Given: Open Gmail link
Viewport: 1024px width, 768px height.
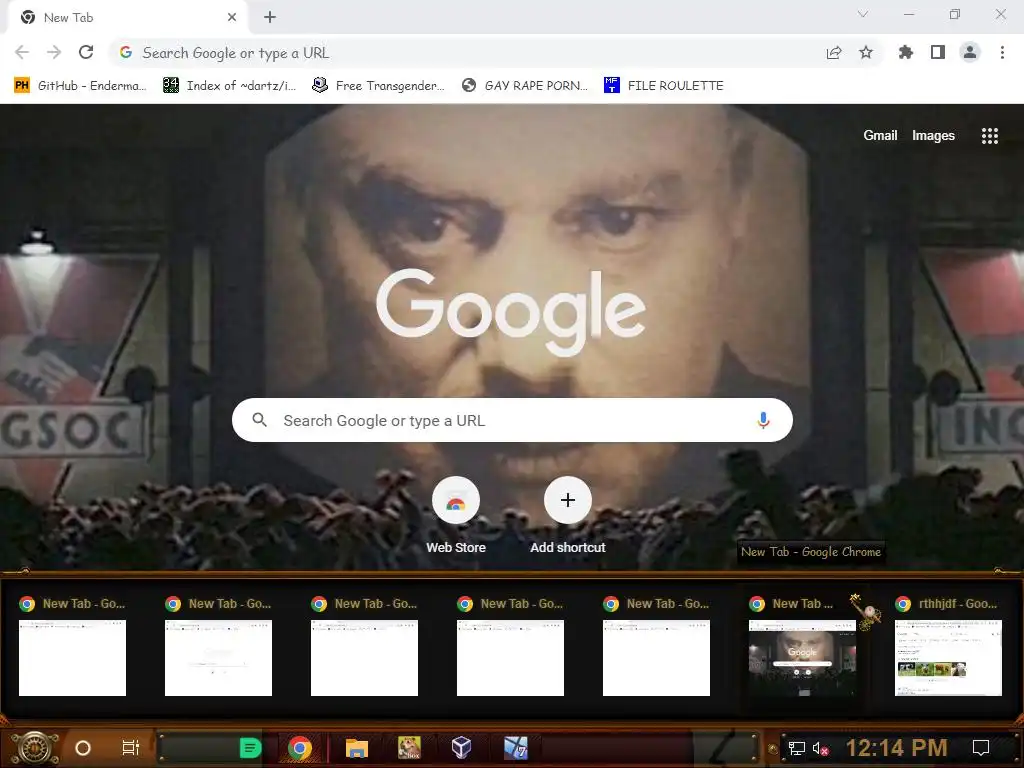Looking at the screenshot, I should (880, 135).
